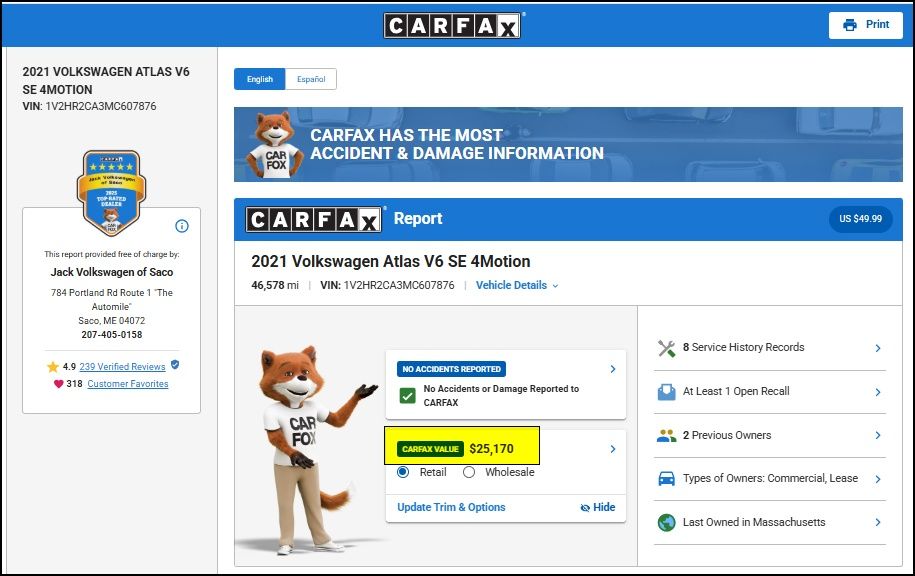Click the globe last owned icon

pyautogui.click(x=666, y=522)
